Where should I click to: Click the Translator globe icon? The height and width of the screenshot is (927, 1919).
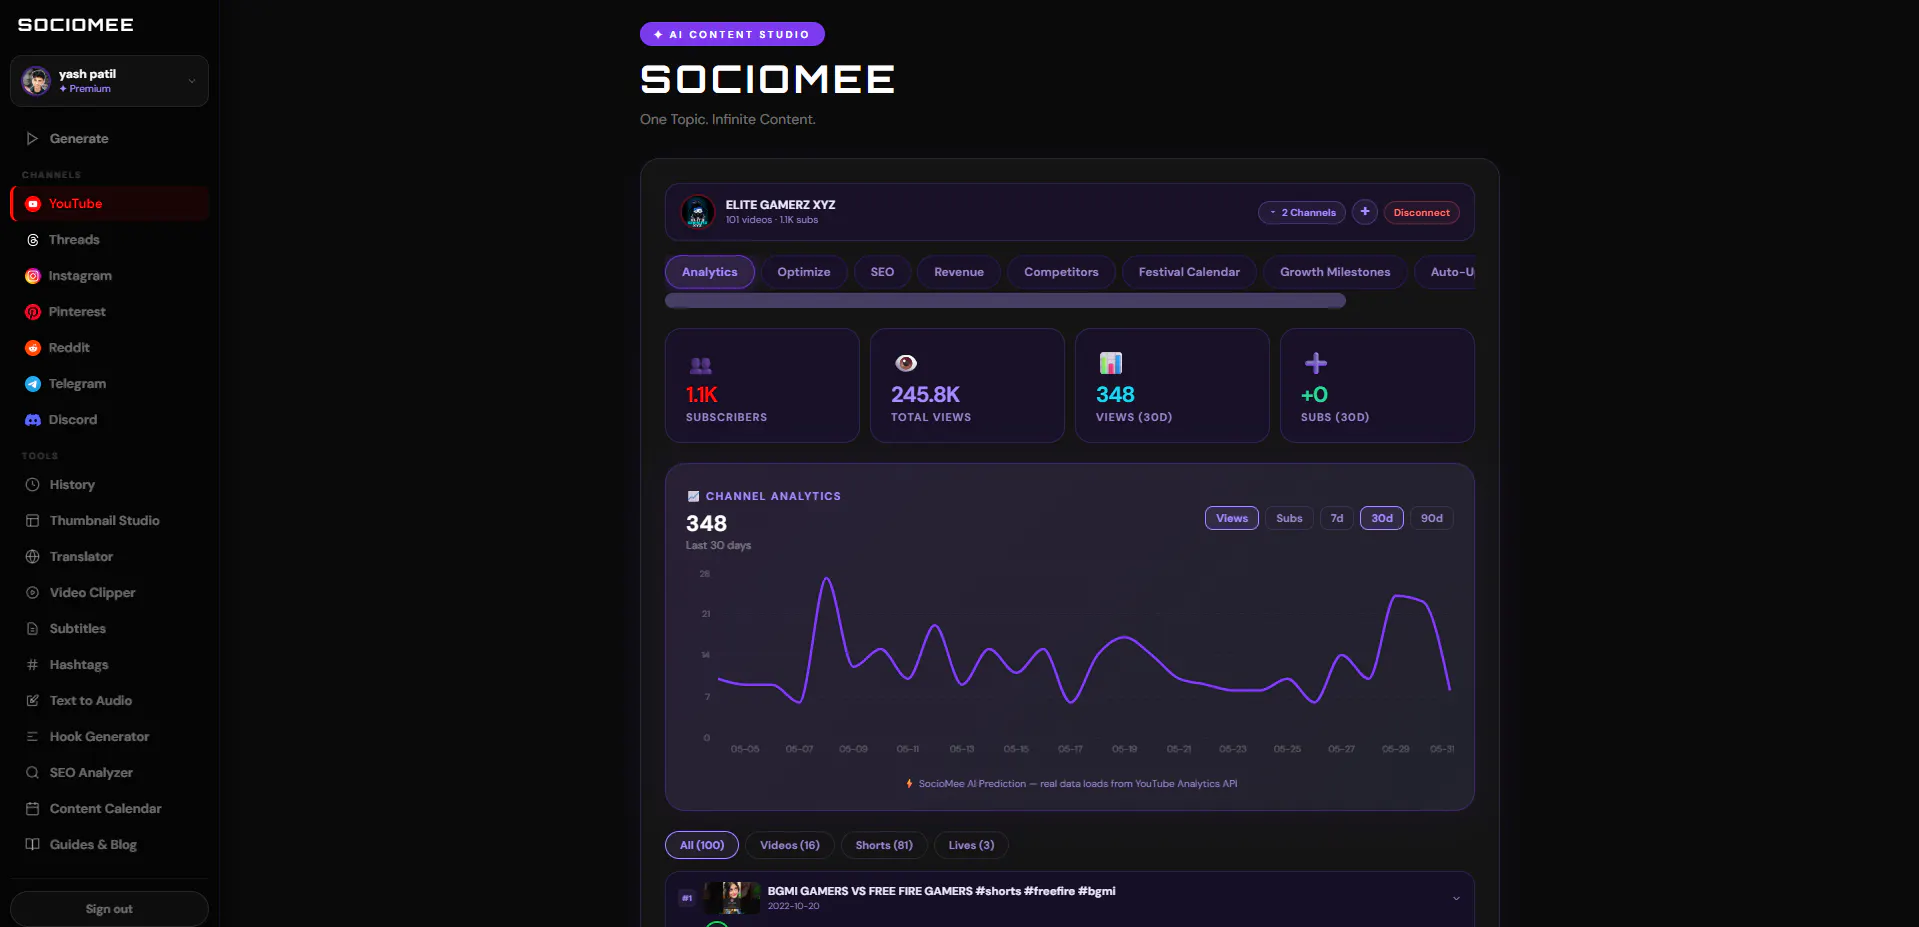click(32, 557)
